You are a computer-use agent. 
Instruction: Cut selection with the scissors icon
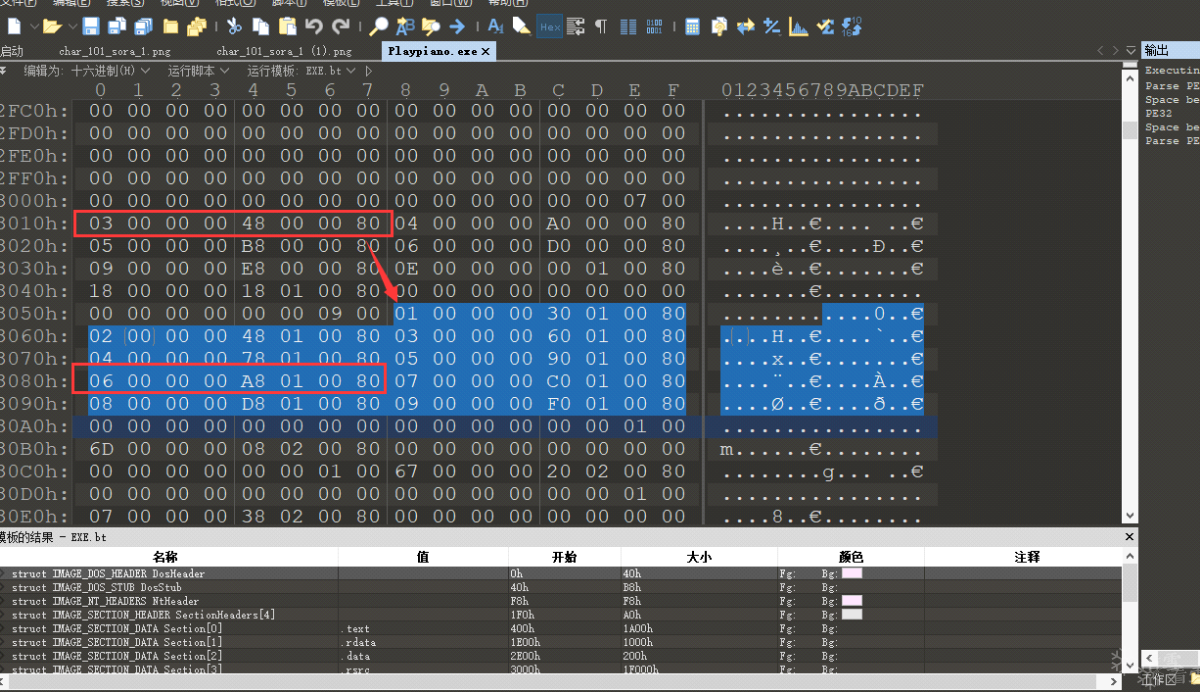point(234,26)
